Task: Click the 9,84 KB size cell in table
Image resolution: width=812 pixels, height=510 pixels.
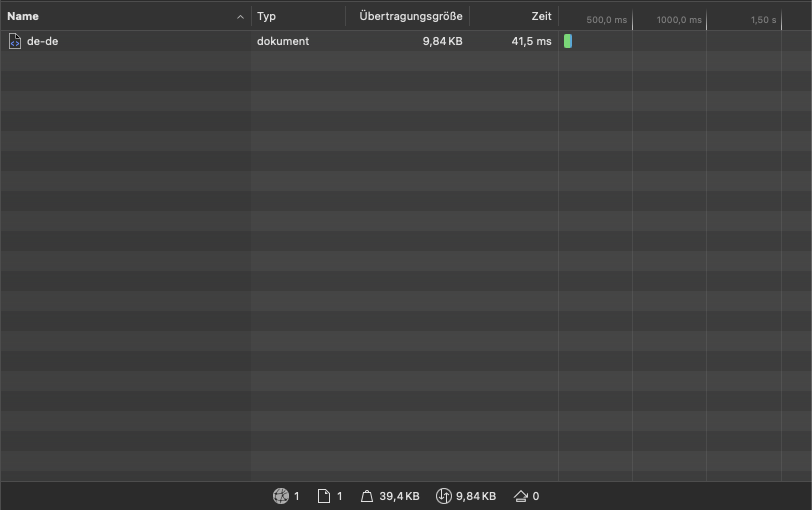Action: (442, 41)
